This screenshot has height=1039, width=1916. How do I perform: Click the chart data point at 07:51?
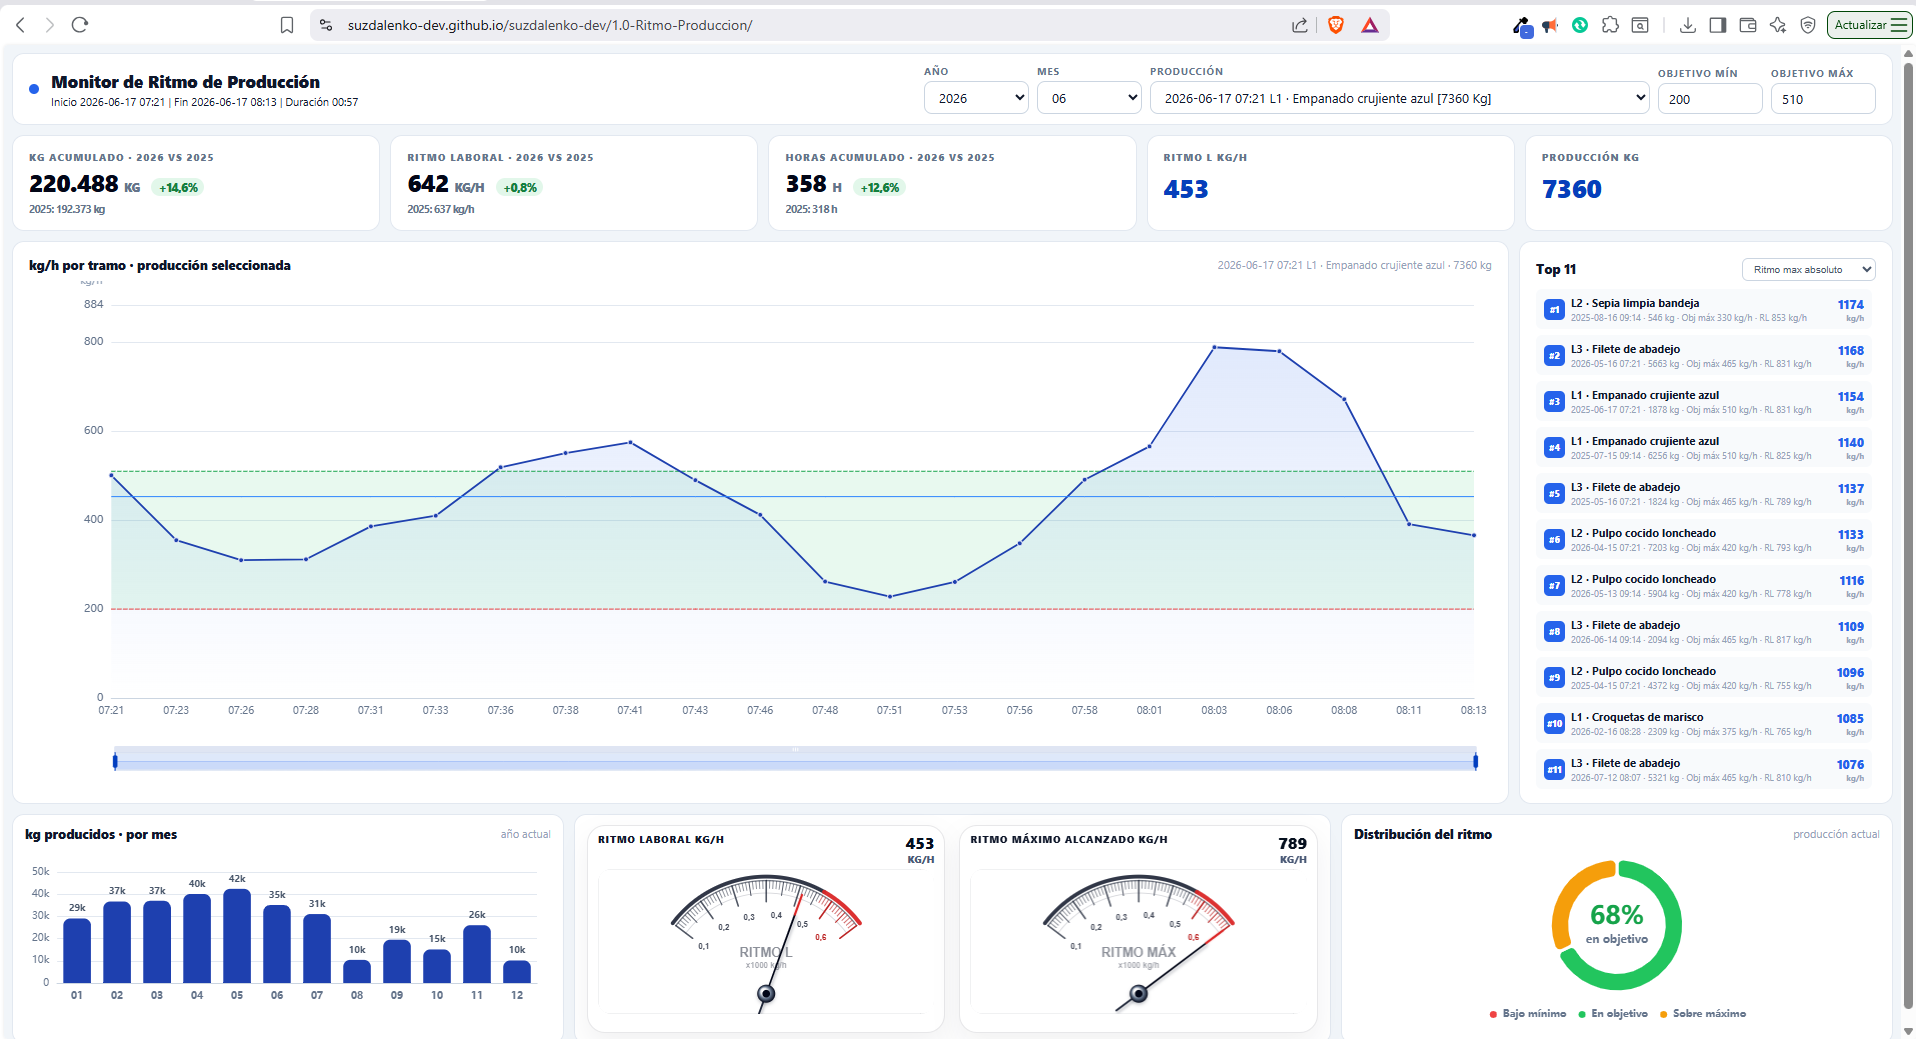pos(890,597)
